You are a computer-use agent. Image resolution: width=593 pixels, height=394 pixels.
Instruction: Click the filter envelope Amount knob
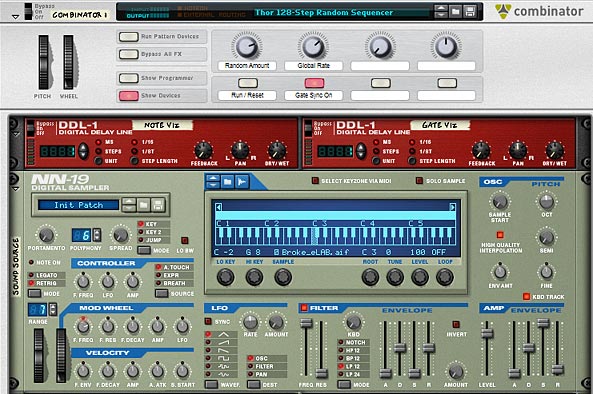point(455,372)
